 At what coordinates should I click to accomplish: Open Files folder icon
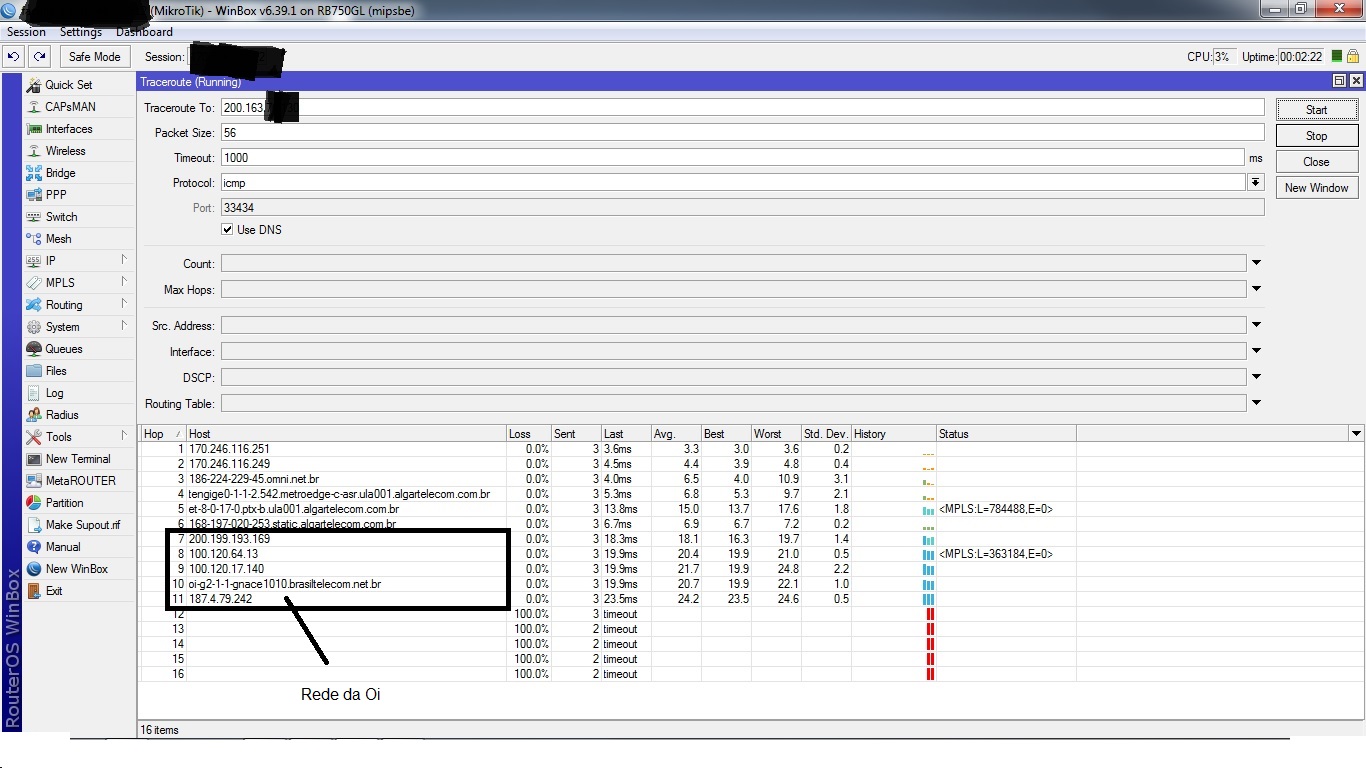34,371
